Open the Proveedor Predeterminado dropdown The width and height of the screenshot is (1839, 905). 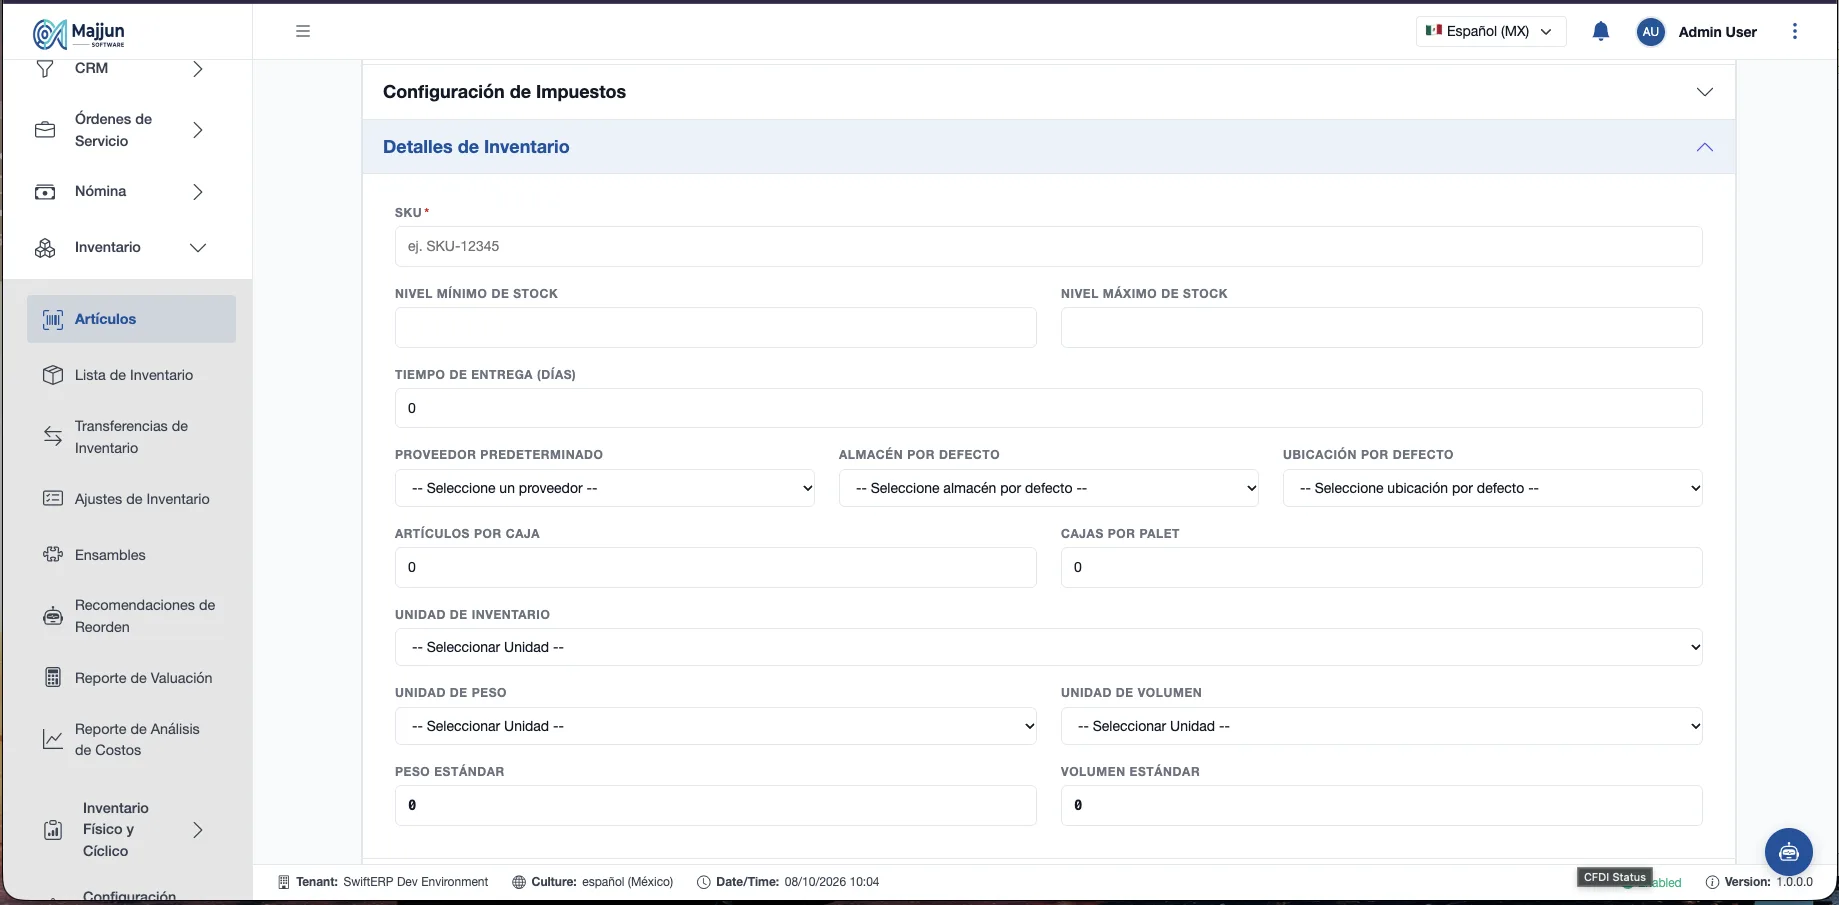click(x=605, y=488)
